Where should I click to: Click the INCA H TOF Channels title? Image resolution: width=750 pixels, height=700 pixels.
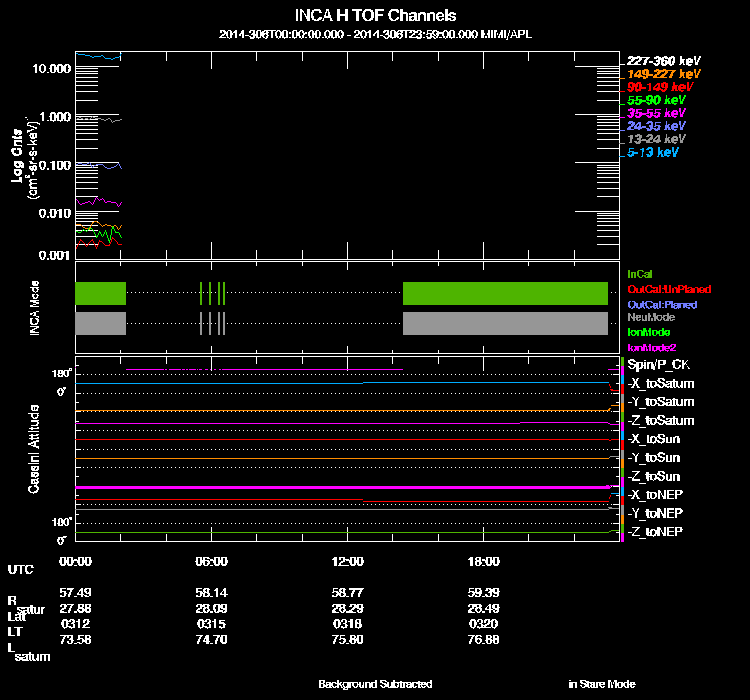pyautogui.click(x=375, y=16)
